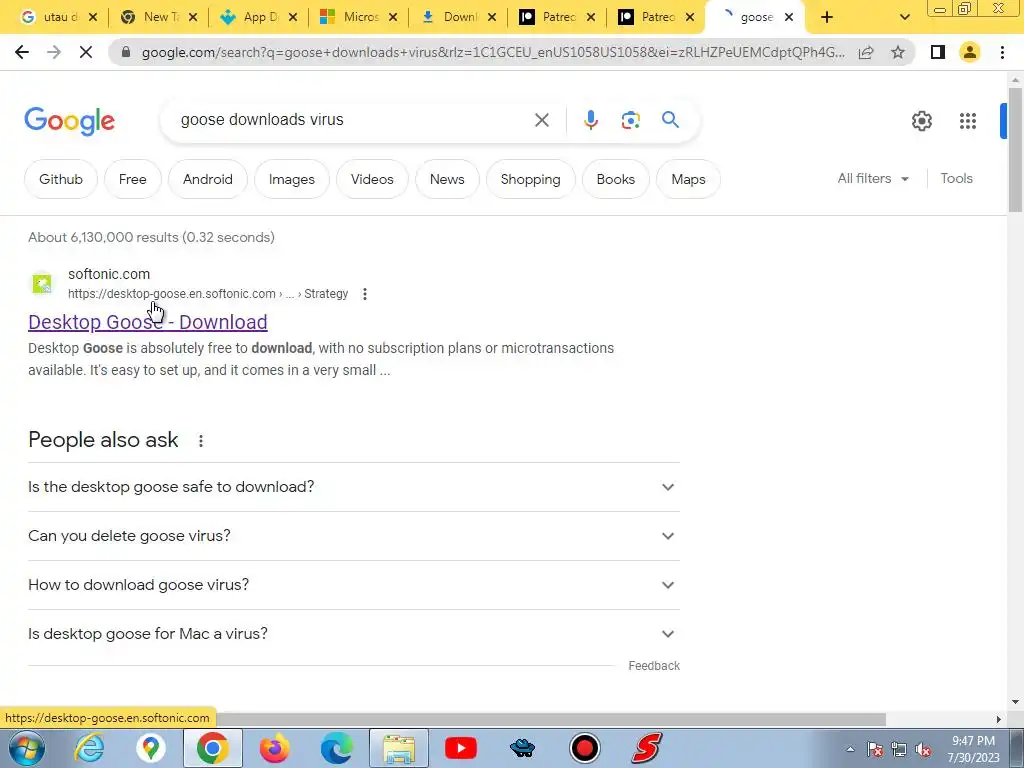Open the Desktop Goose - Download link
The width and height of the screenshot is (1024, 768).
pos(148,322)
